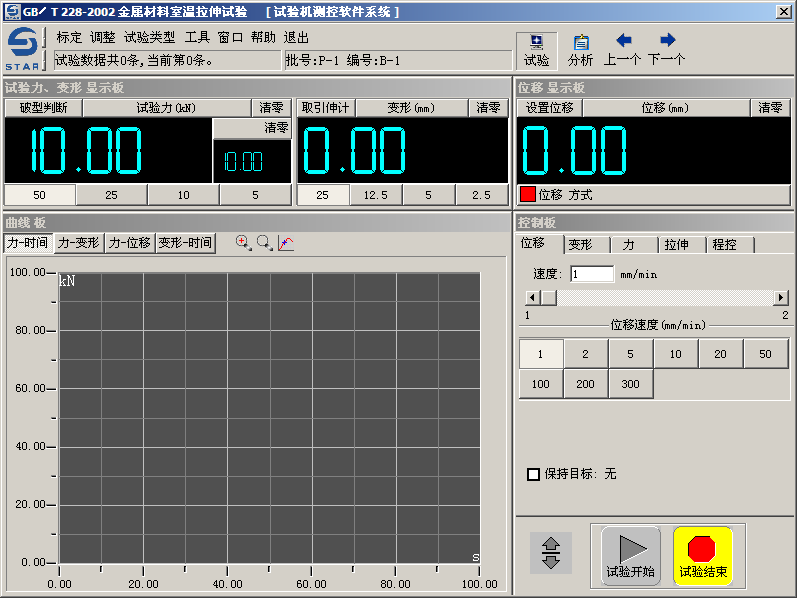Start the test with 试验开始 button
This screenshot has width=797, height=598.
(x=630, y=555)
